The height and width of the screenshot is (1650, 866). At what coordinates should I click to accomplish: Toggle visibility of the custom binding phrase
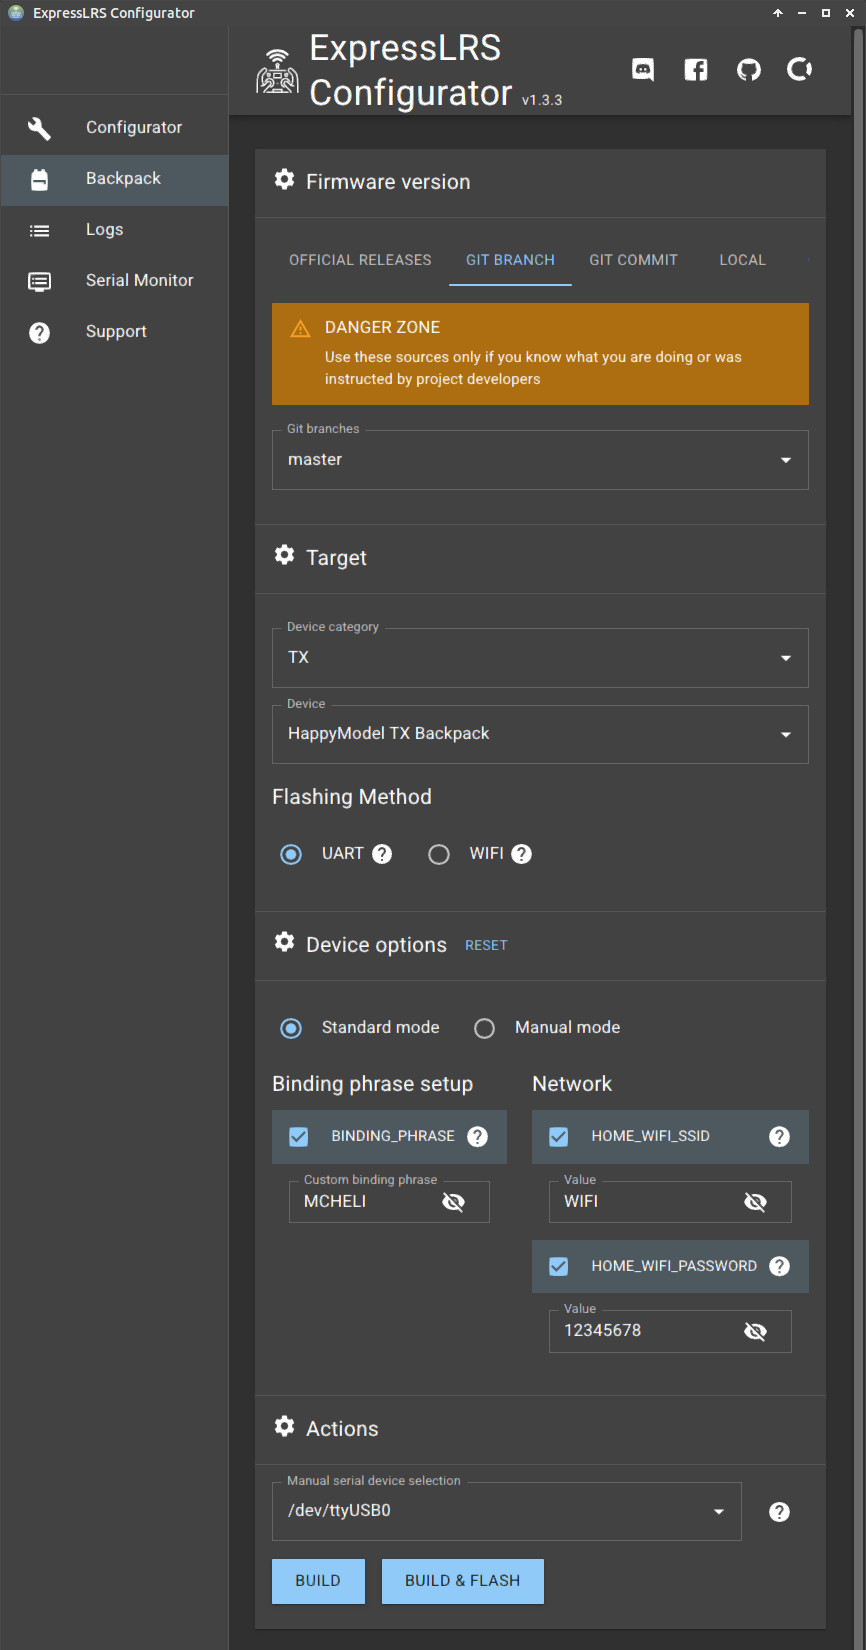click(x=454, y=1202)
